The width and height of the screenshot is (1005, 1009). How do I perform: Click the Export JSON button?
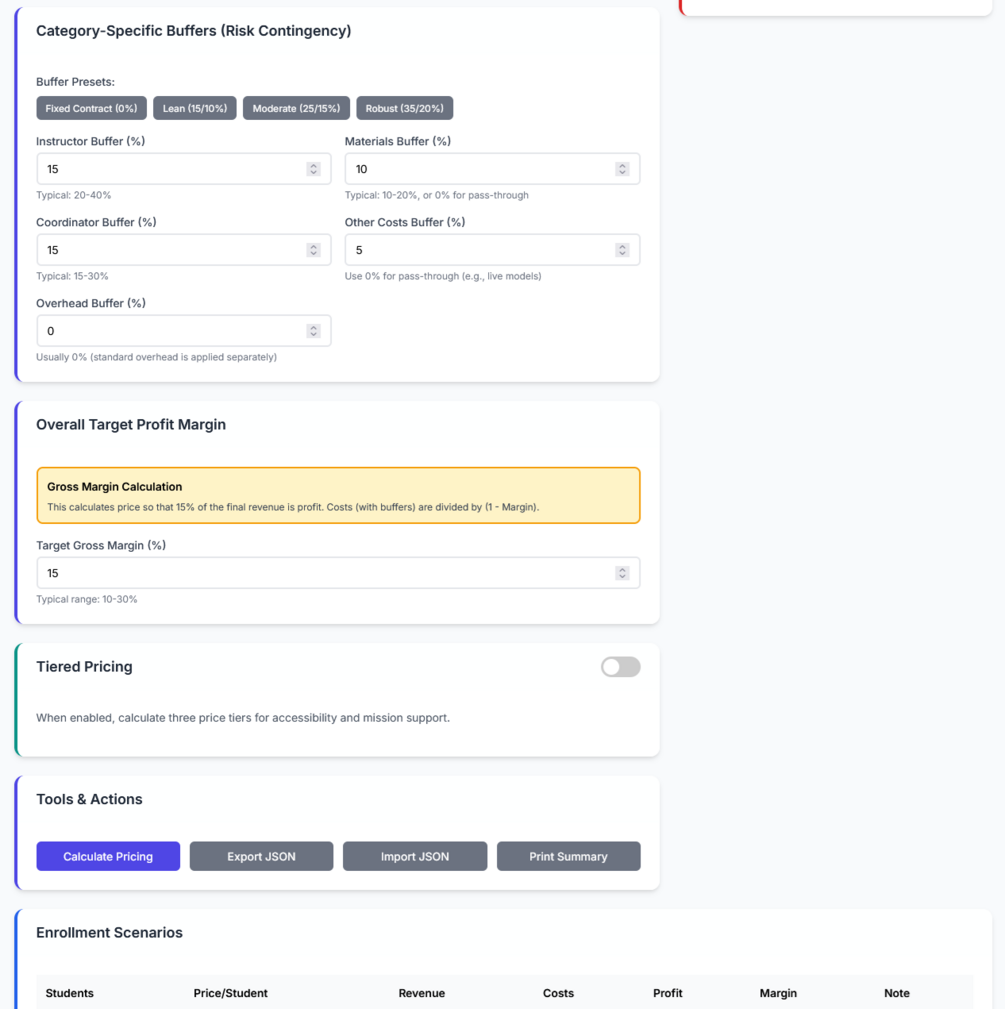(261, 856)
